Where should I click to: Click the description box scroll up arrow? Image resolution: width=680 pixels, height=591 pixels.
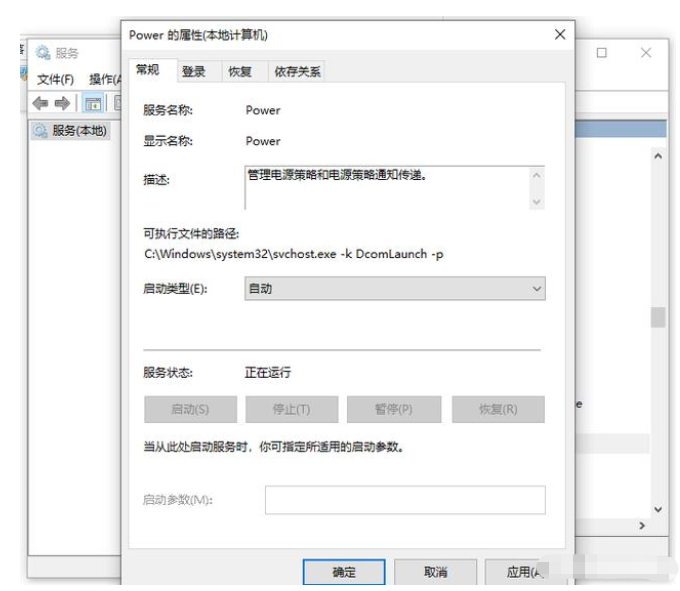(x=537, y=176)
